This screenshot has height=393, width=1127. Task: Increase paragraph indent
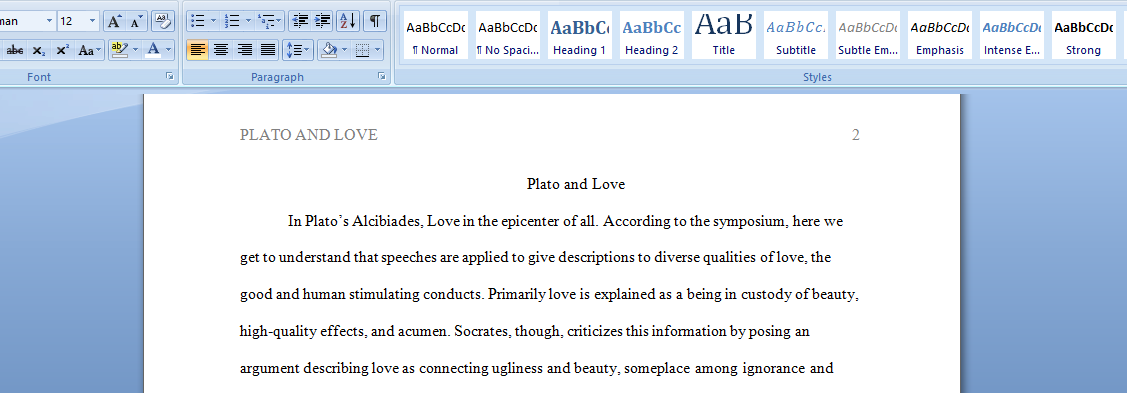click(x=323, y=21)
